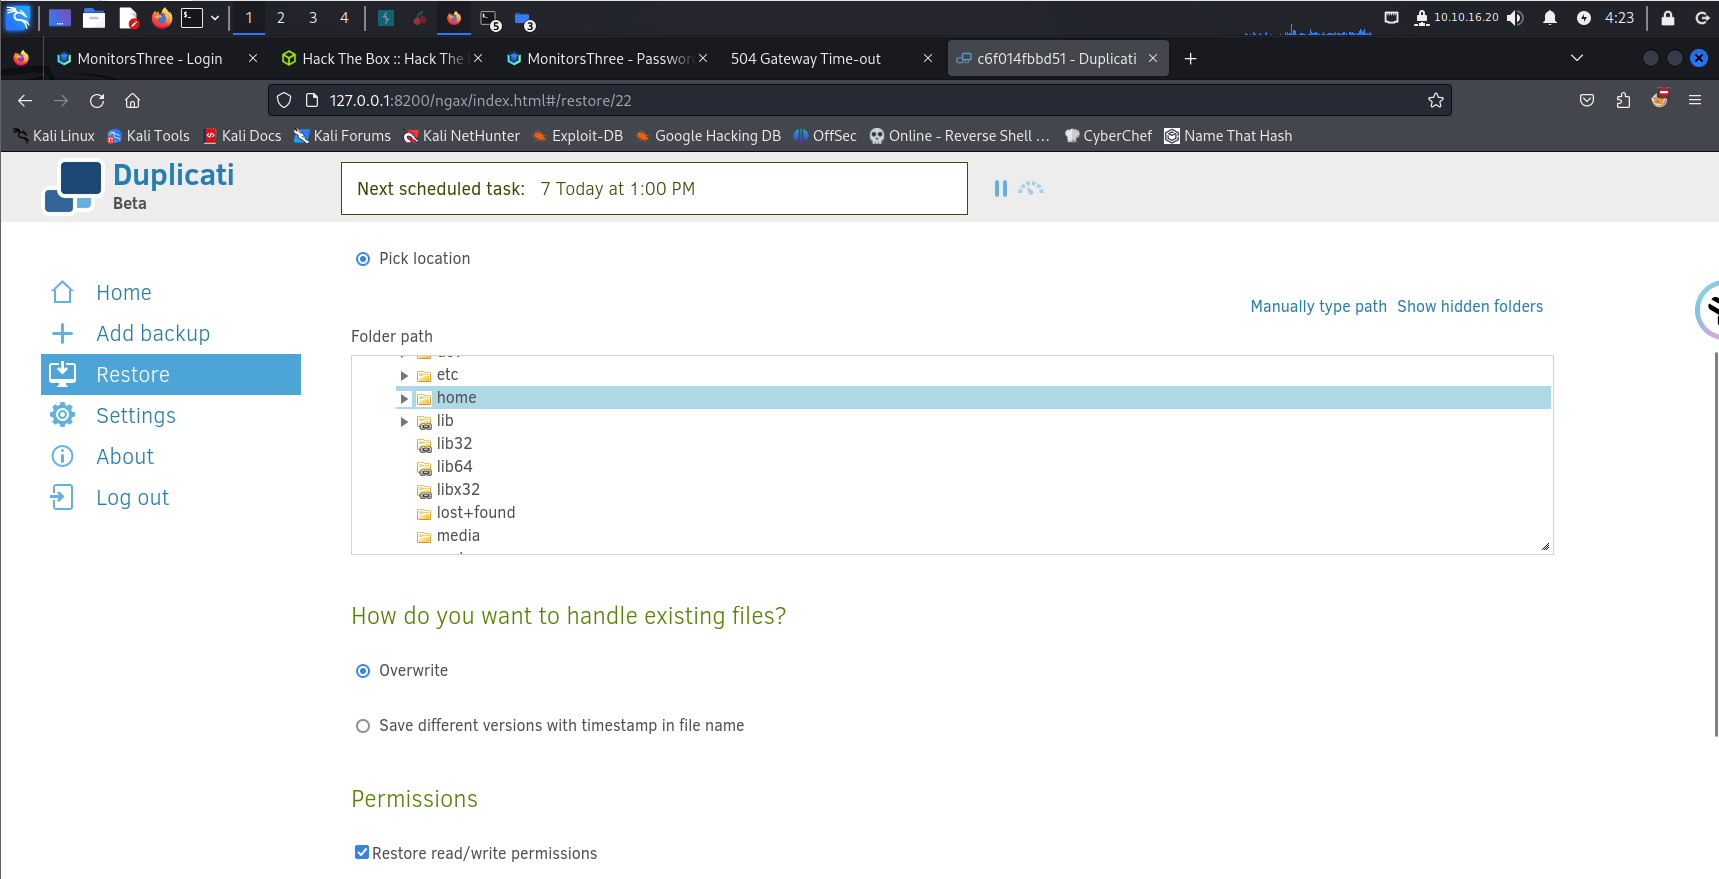Expand the home folder arrow
The image size is (1719, 879).
pos(404,399)
